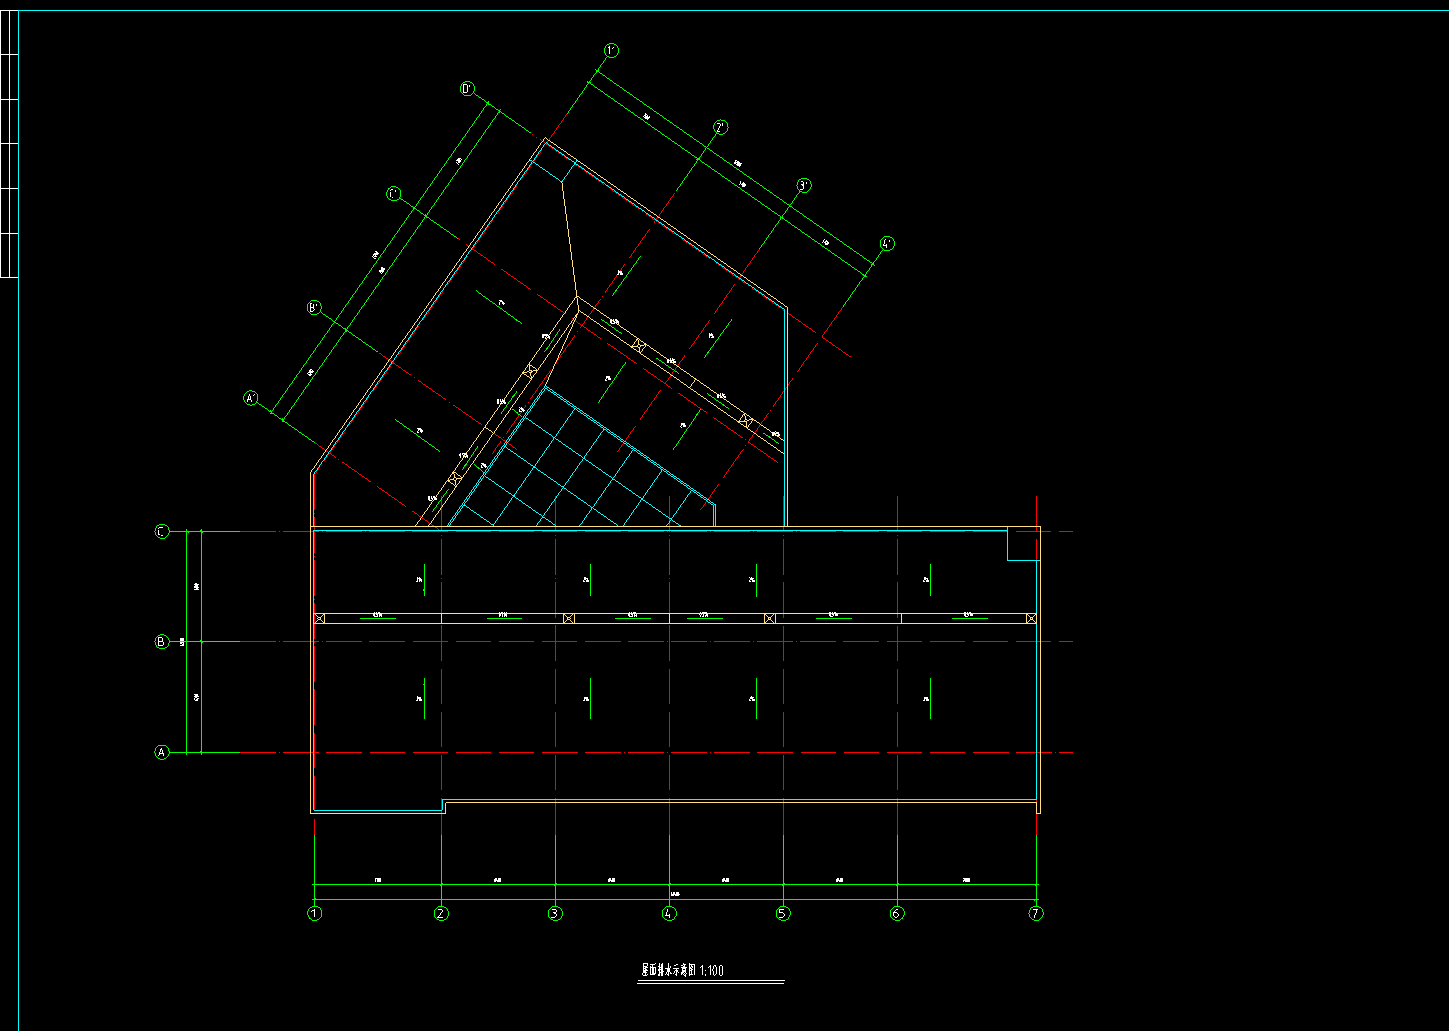The image size is (1449, 1031).
Task: Select rotated axis bubble A' on left
Action: tap(251, 398)
